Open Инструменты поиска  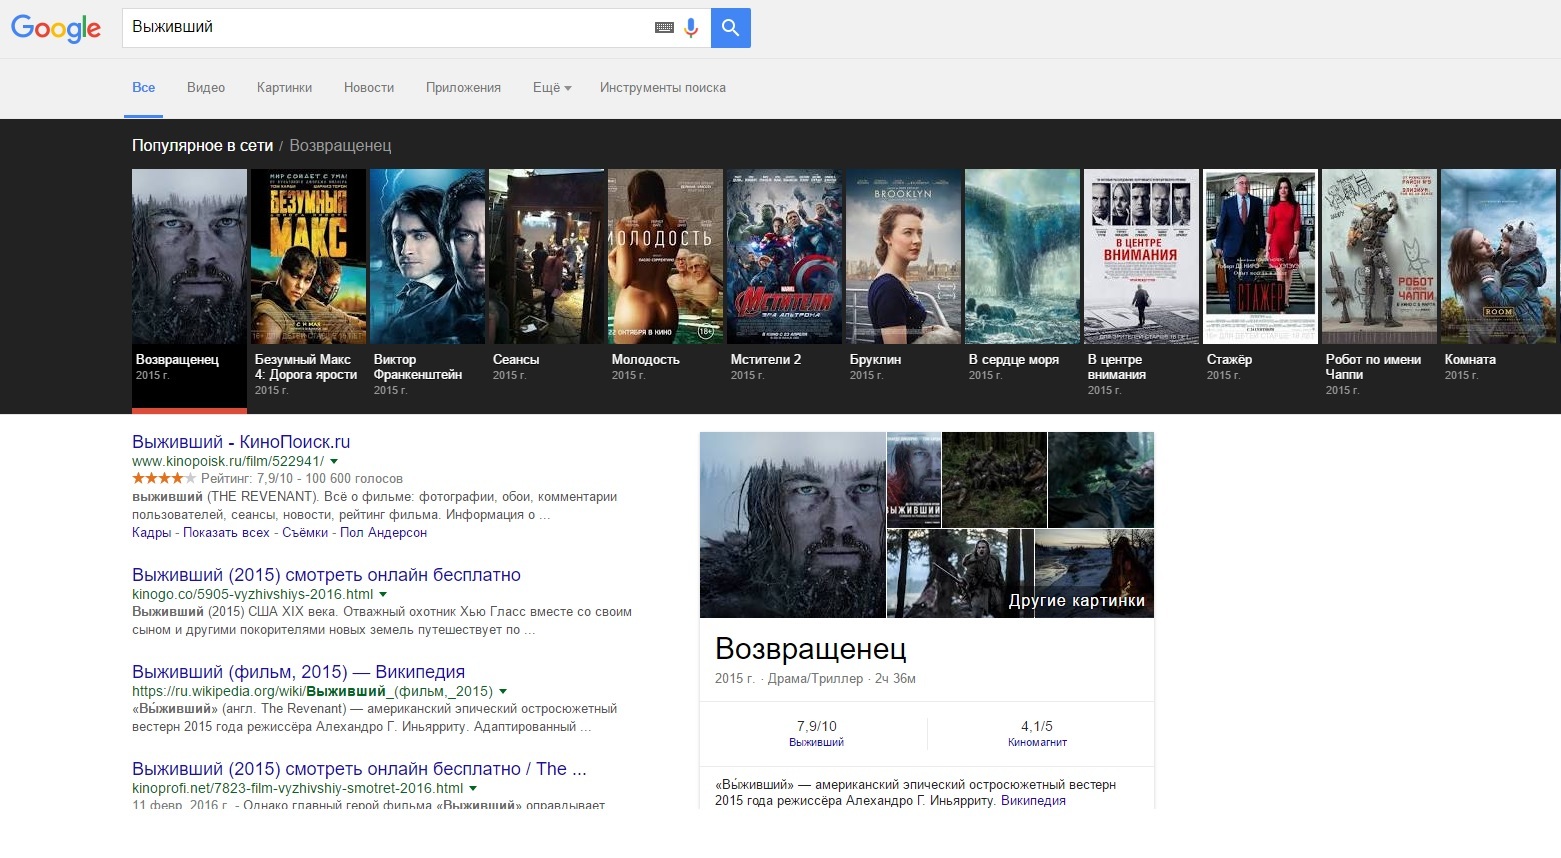coord(663,88)
